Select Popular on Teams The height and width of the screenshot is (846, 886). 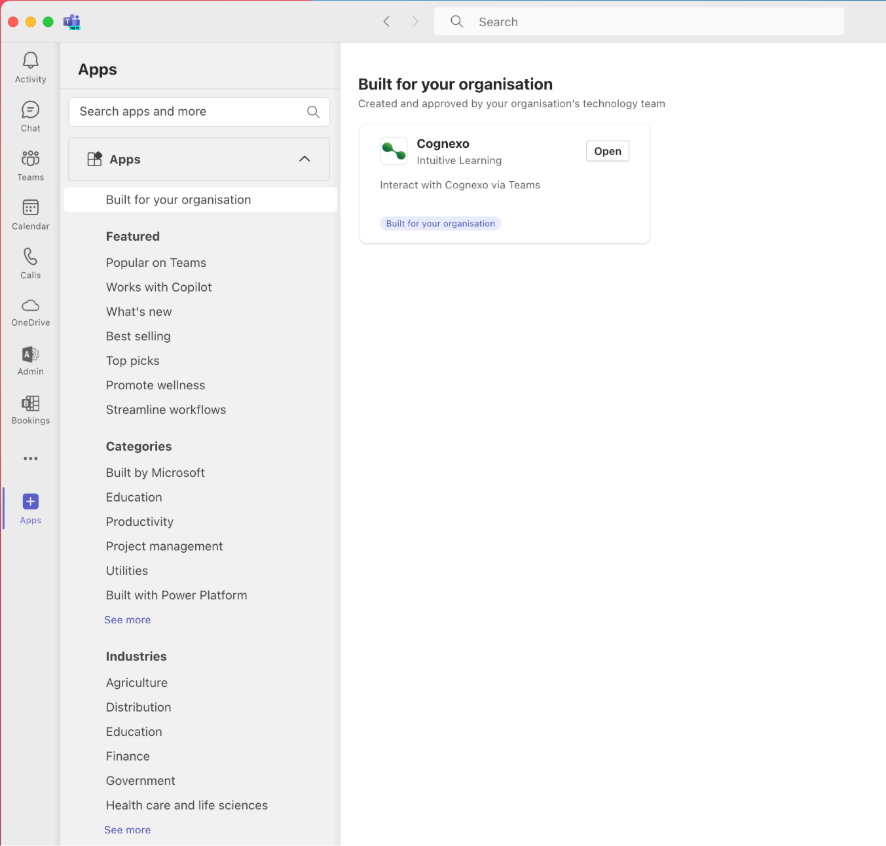pos(156,263)
